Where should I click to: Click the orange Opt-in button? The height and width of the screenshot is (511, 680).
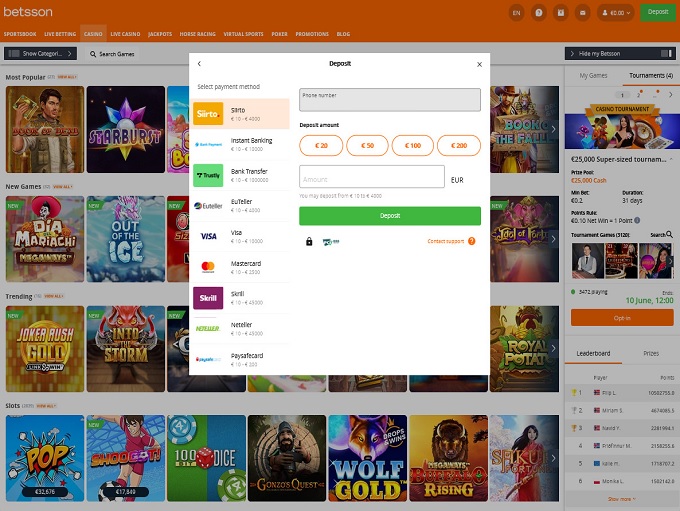(621, 317)
